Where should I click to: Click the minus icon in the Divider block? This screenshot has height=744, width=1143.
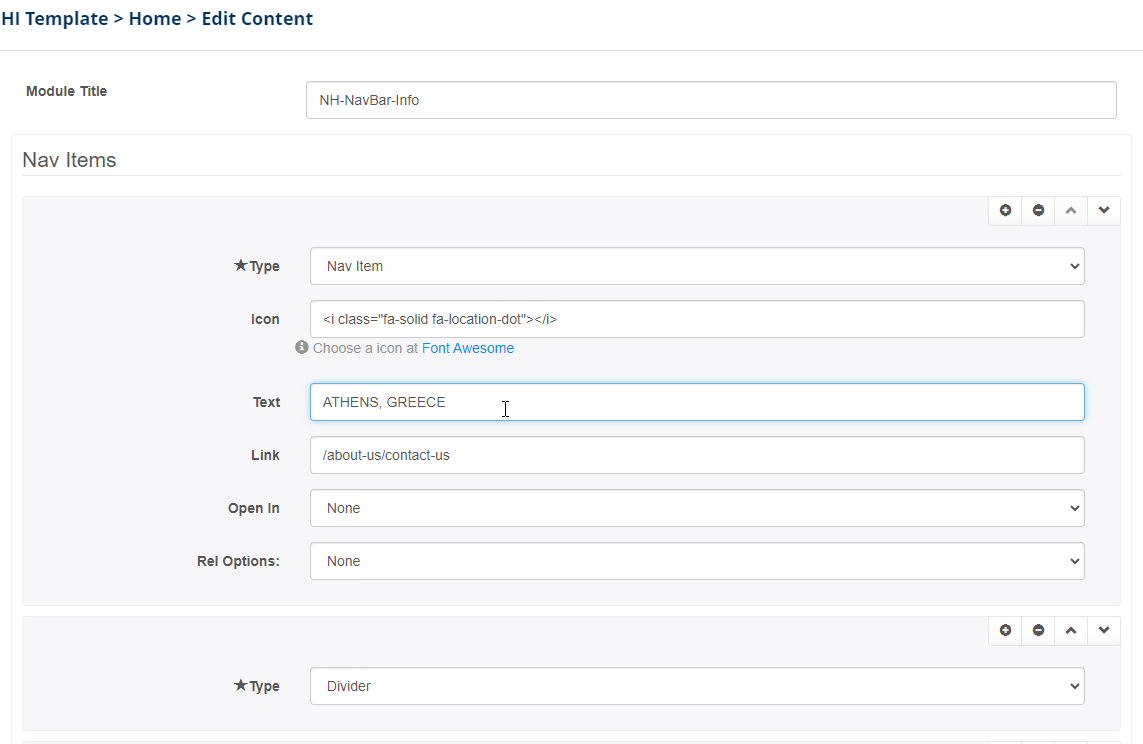click(x=1038, y=631)
